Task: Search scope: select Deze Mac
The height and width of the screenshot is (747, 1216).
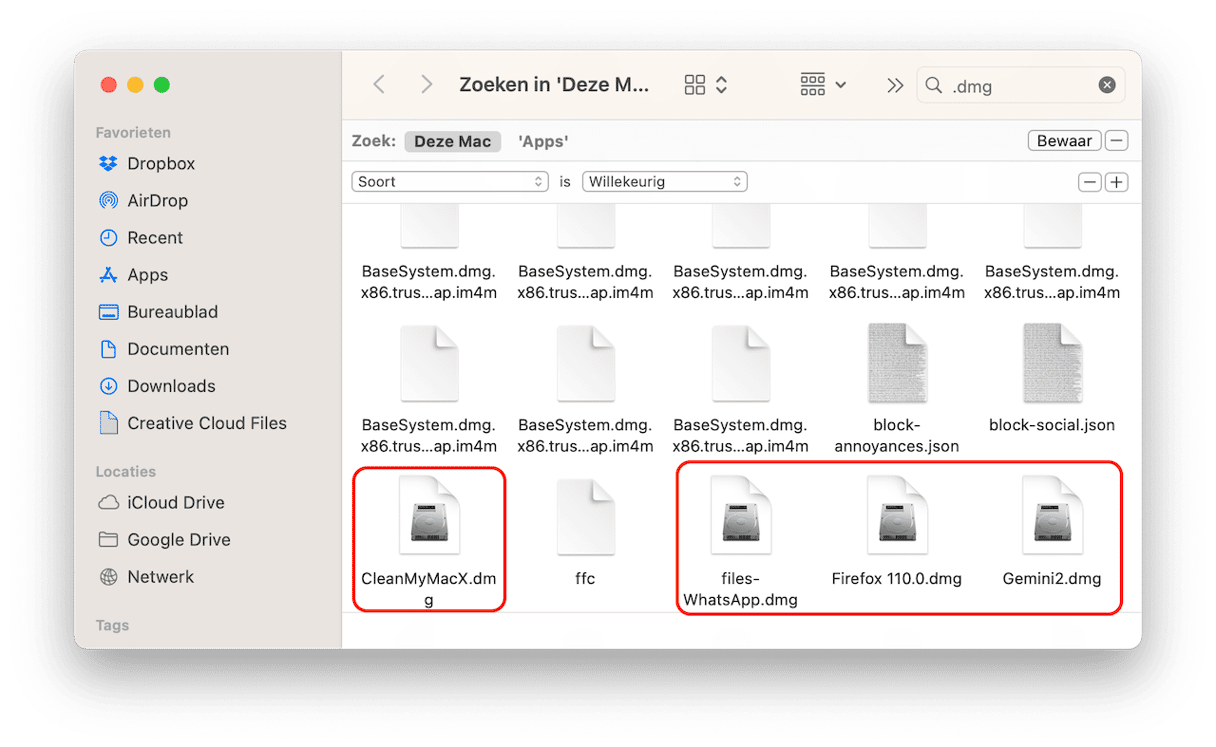Action: (x=452, y=141)
